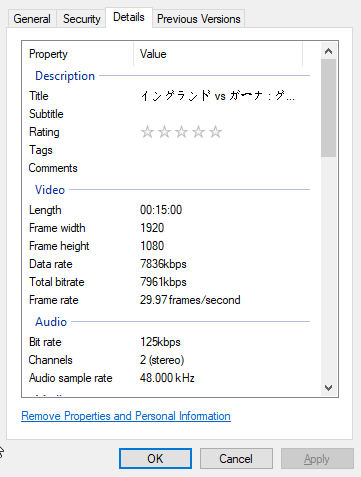Click the scrollbar down arrow
The width and height of the screenshot is (361, 477).
(x=328, y=388)
